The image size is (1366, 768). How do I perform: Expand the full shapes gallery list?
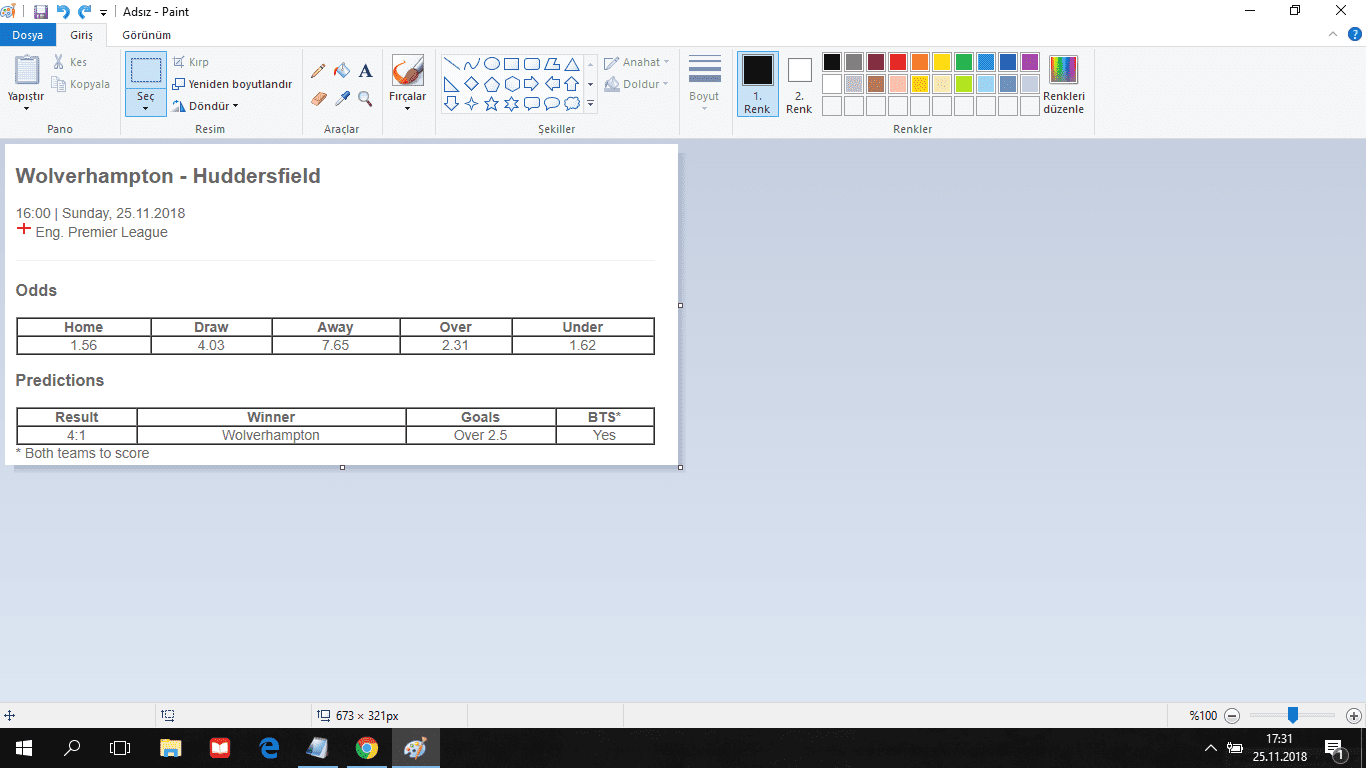pyautogui.click(x=590, y=104)
